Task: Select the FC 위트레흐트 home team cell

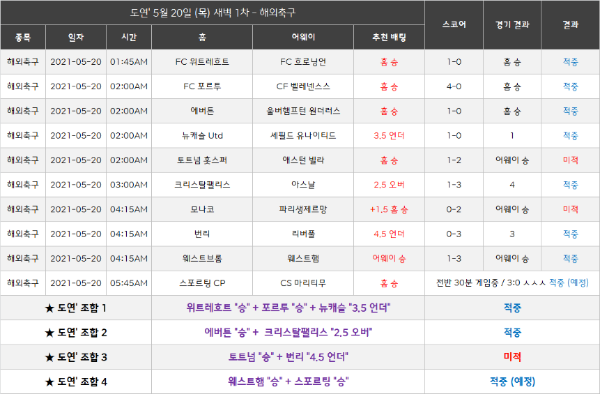Action: click(202, 62)
